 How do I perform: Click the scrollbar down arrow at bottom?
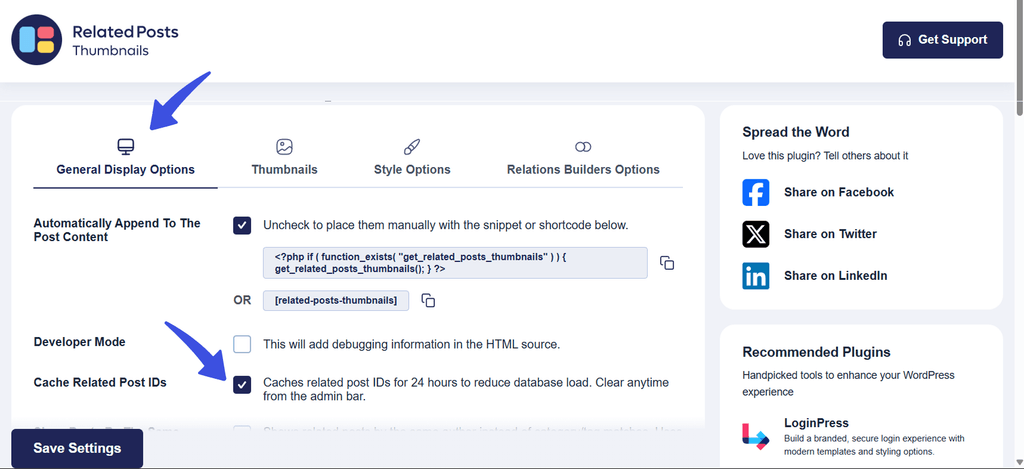[1019, 463]
